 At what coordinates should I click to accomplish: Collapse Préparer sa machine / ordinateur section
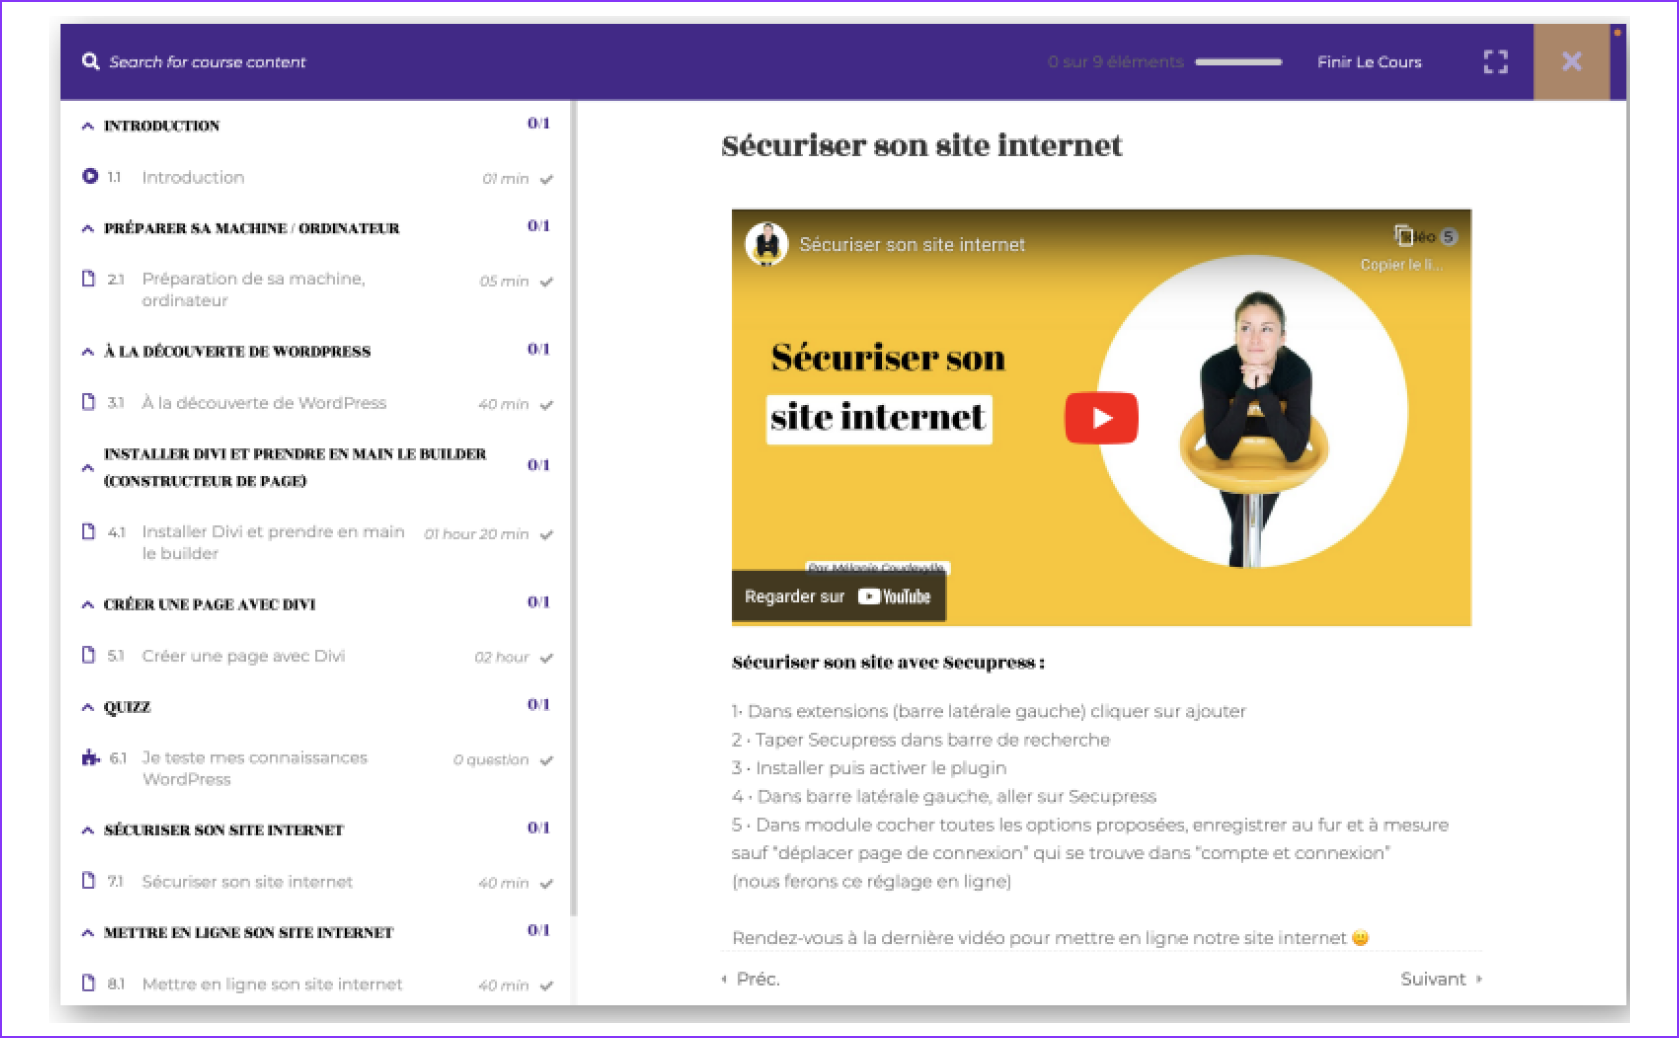tap(88, 229)
